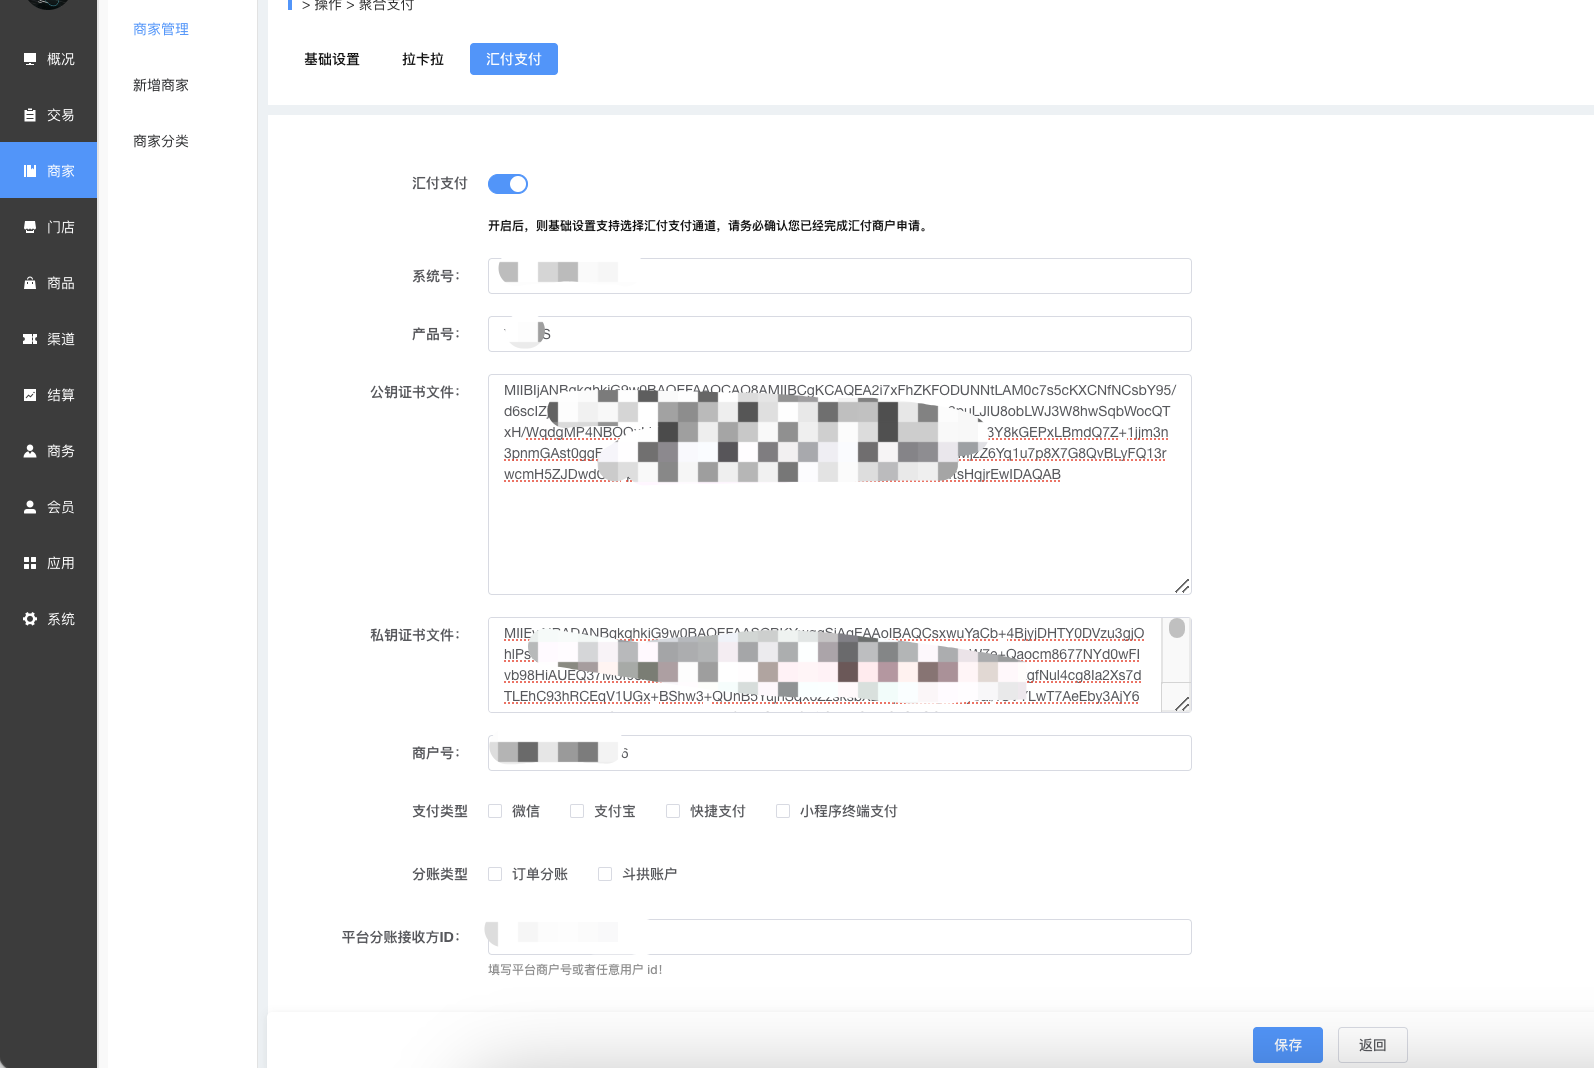This screenshot has height=1068, width=1594.
Task: Switch to the 基础设置 tab
Action: coord(332,59)
